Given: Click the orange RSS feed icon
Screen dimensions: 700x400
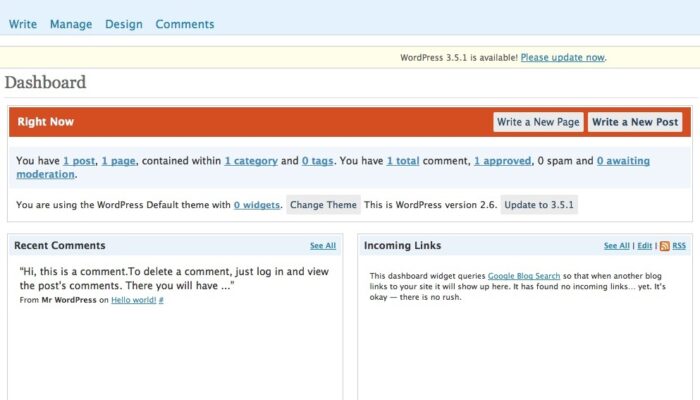Looking at the screenshot, I should click(664, 246).
